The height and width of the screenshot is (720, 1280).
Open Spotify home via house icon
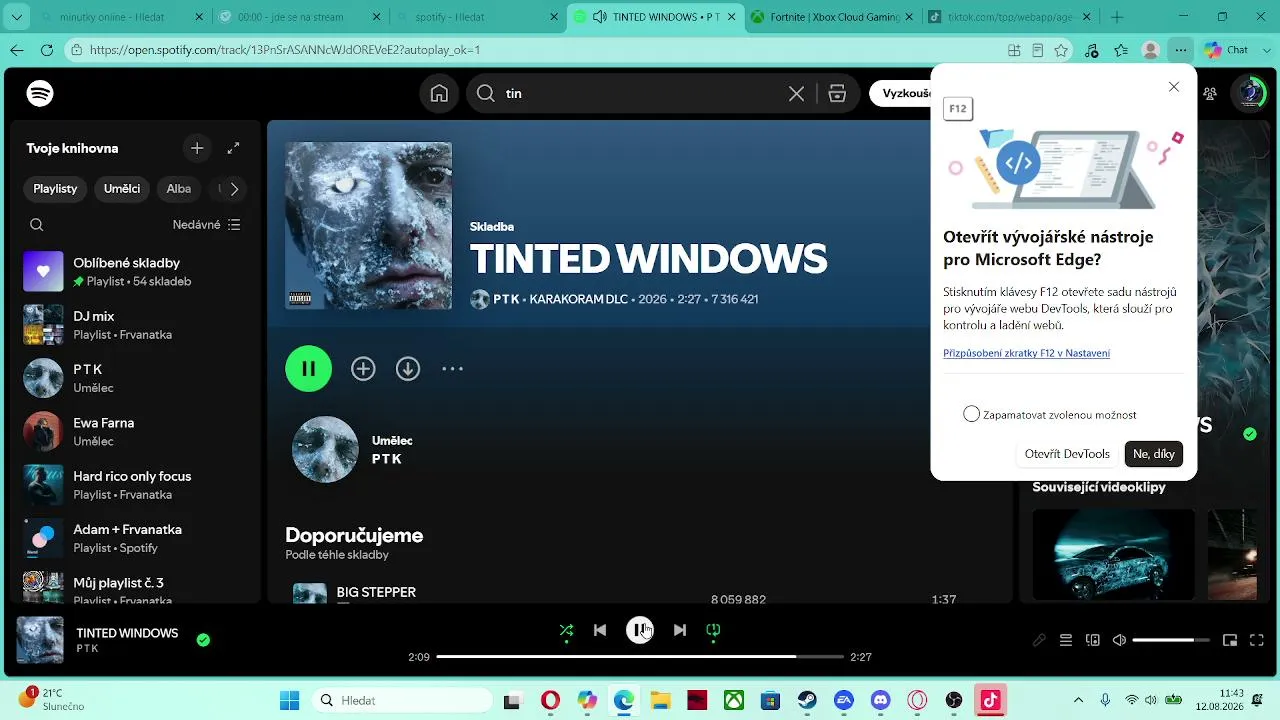[x=439, y=93]
